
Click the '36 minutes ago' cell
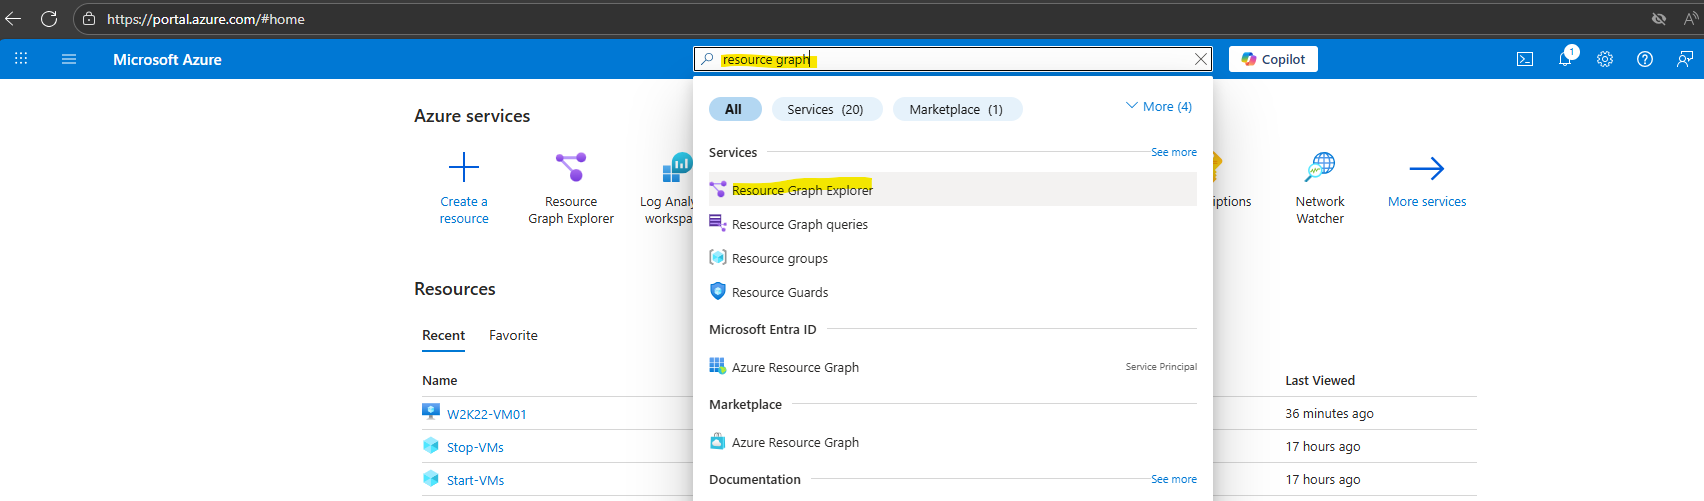[x=1329, y=413]
